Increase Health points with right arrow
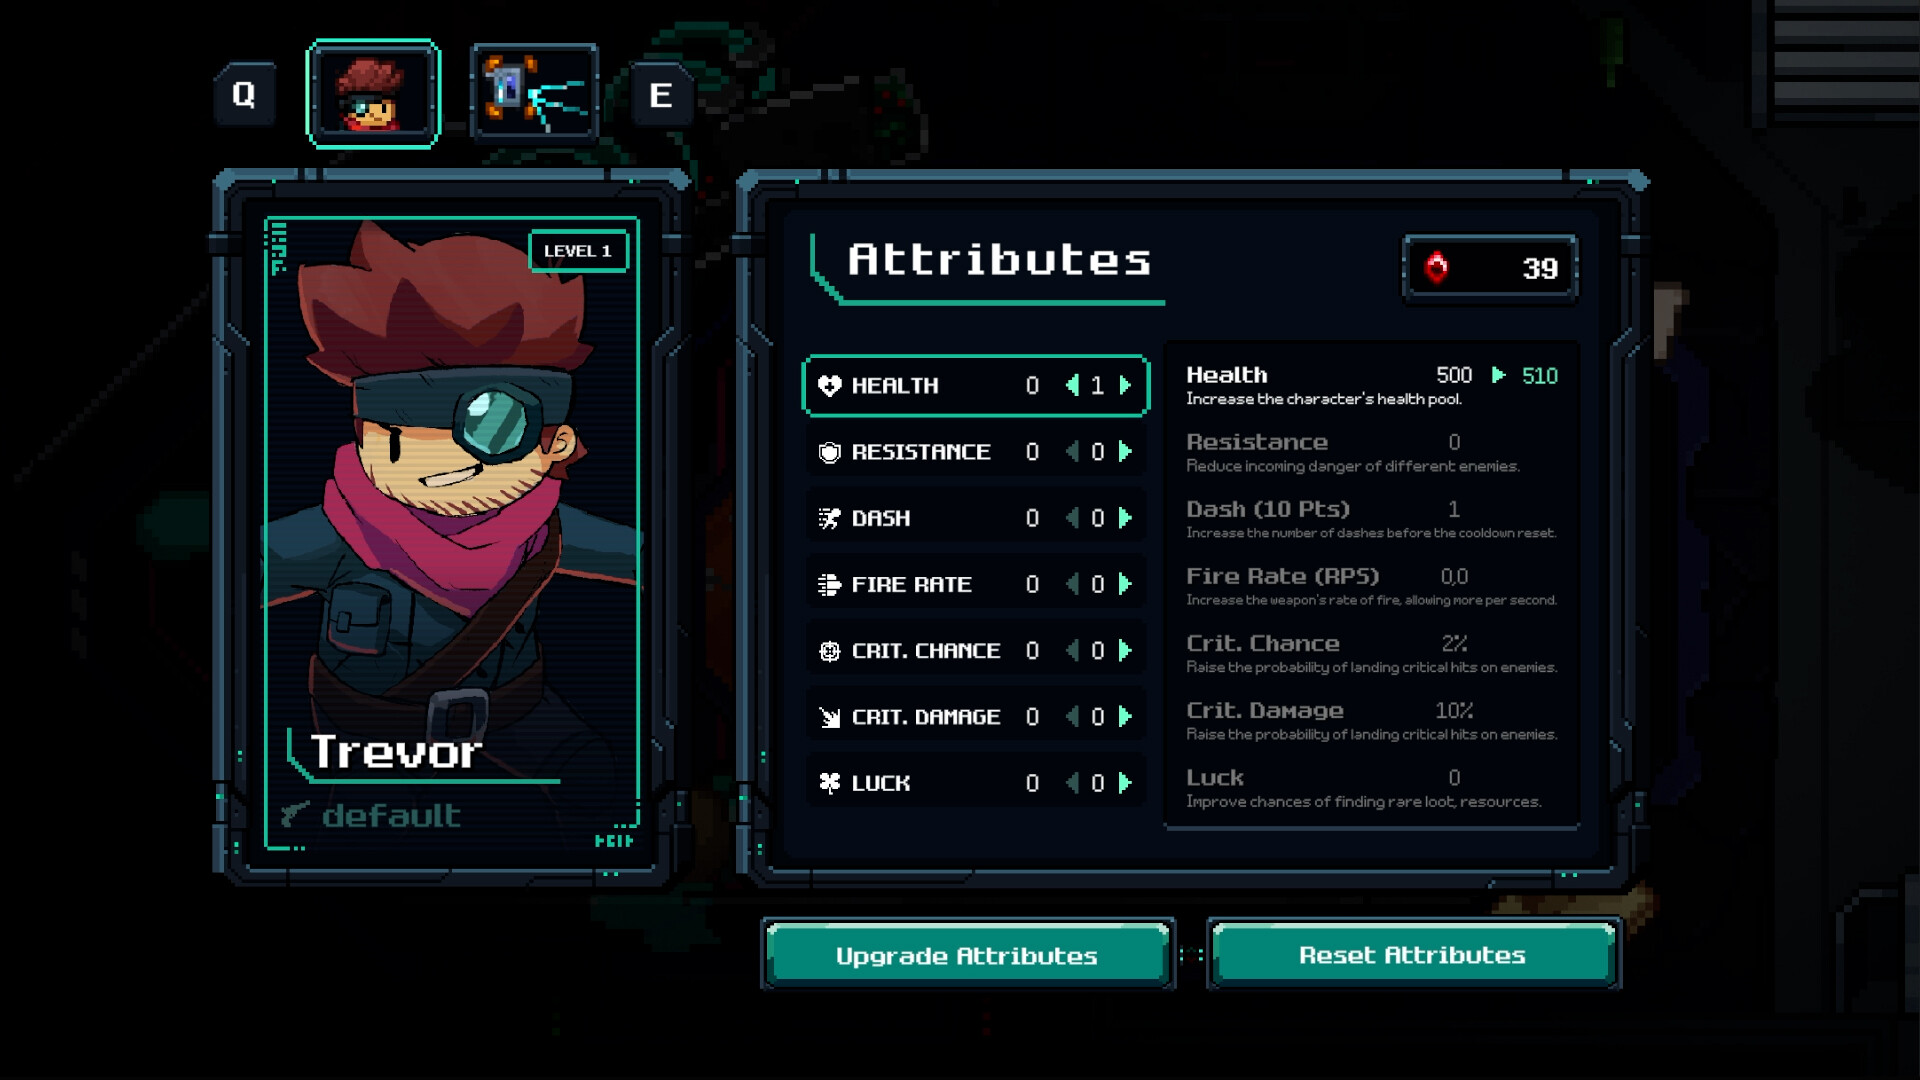Viewport: 1920px width, 1080px height. (x=1126, y=385)
